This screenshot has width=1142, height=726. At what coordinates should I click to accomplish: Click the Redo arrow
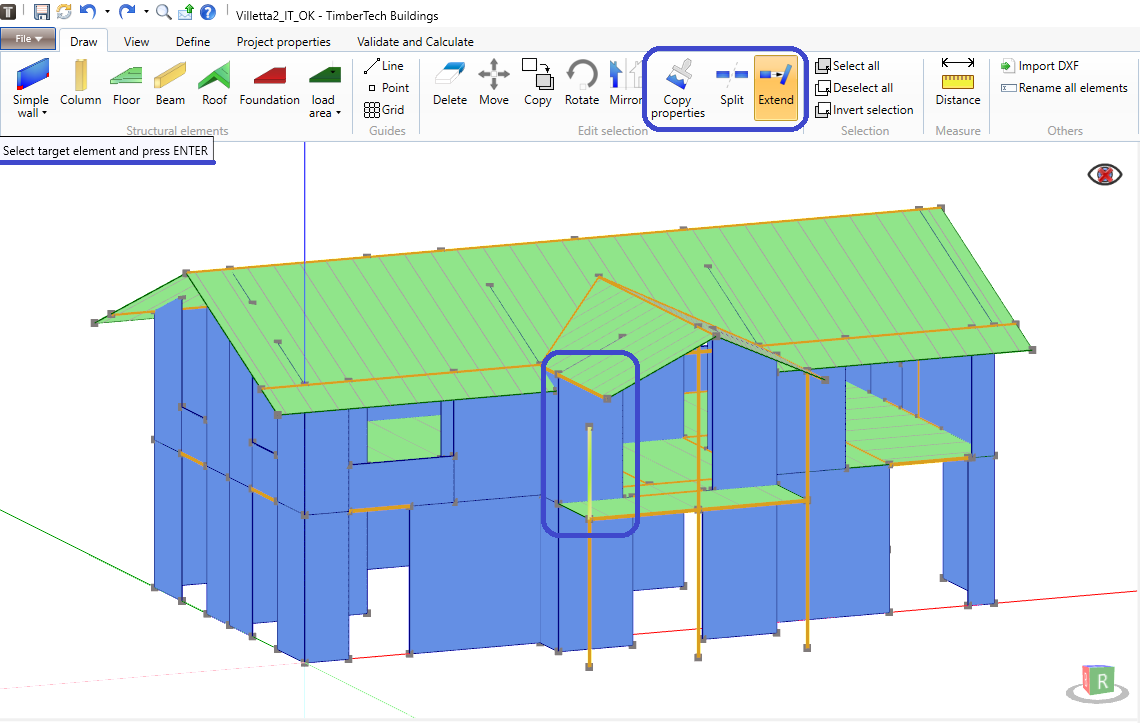127,12
